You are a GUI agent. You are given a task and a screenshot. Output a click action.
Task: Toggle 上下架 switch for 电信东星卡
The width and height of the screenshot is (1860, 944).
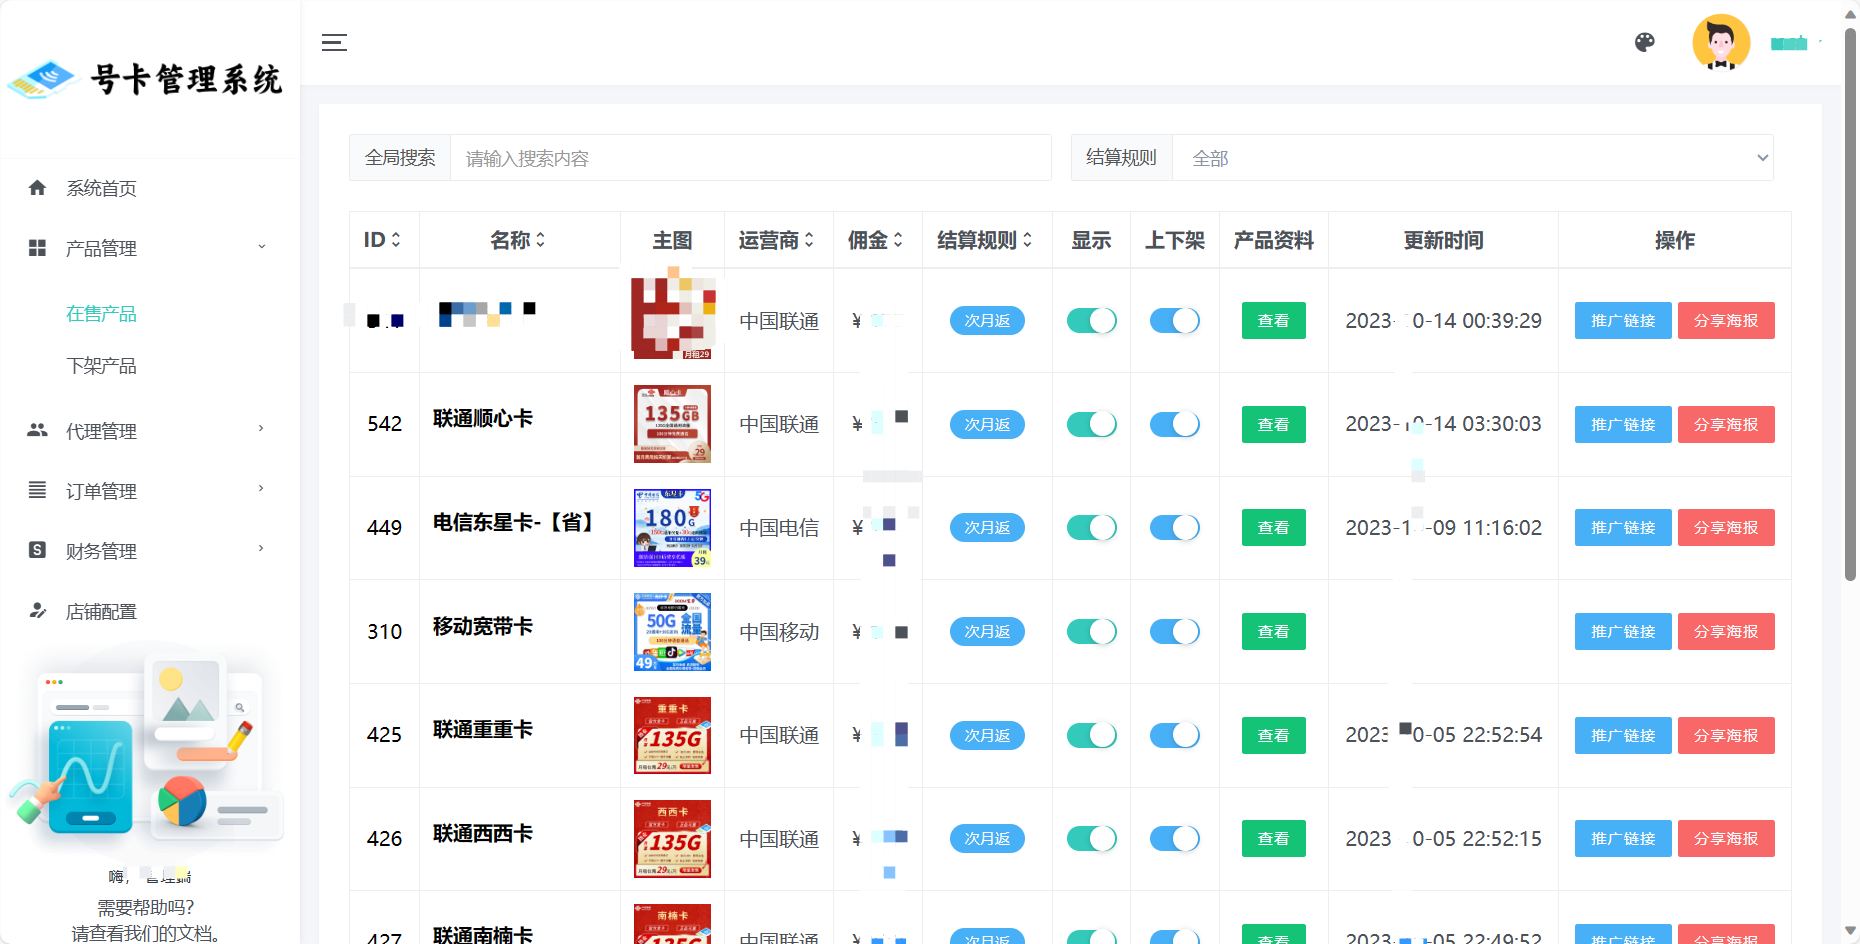[x=1174, y=527]
